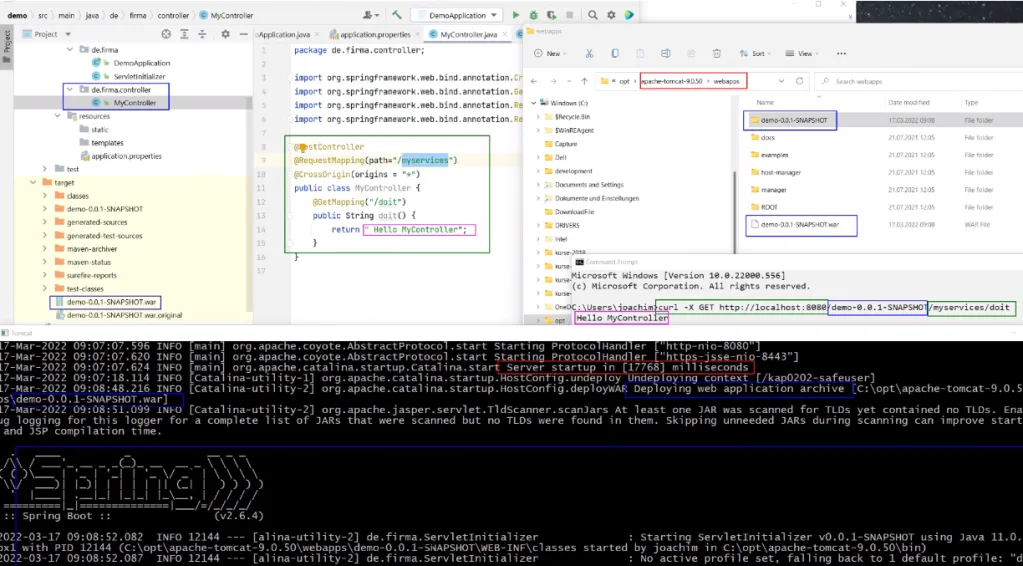The image size is (1023, 566).
Task: Expand $Recycle.Bin in Explorer navigation pane
Action: pyautogui.click(x=538, y=117)
